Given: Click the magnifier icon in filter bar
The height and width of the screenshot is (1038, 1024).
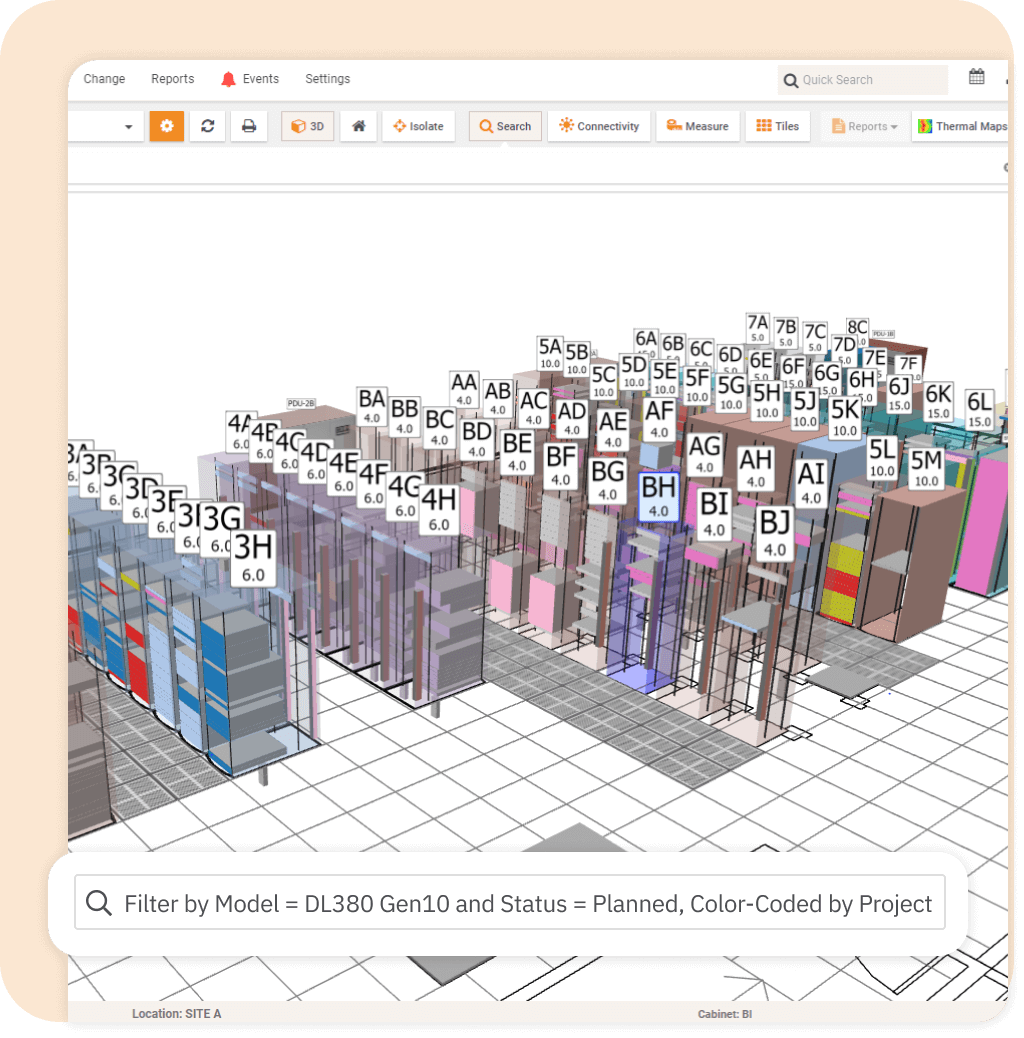Looking at the screenshot, I should pos(99,903).
